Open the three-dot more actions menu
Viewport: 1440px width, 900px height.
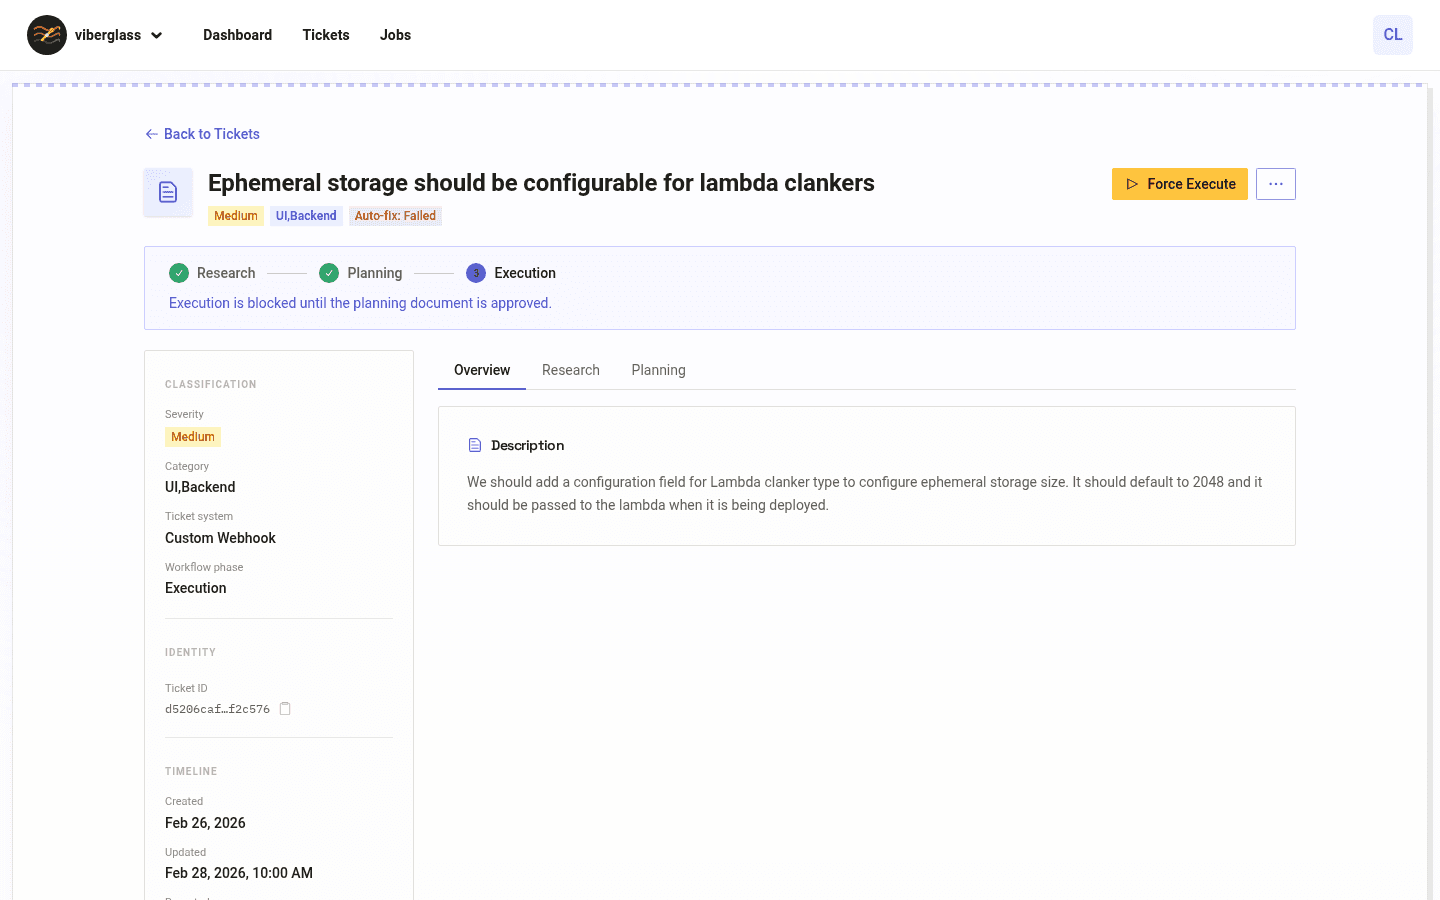pyautogui.click(x=1275, y=184)
